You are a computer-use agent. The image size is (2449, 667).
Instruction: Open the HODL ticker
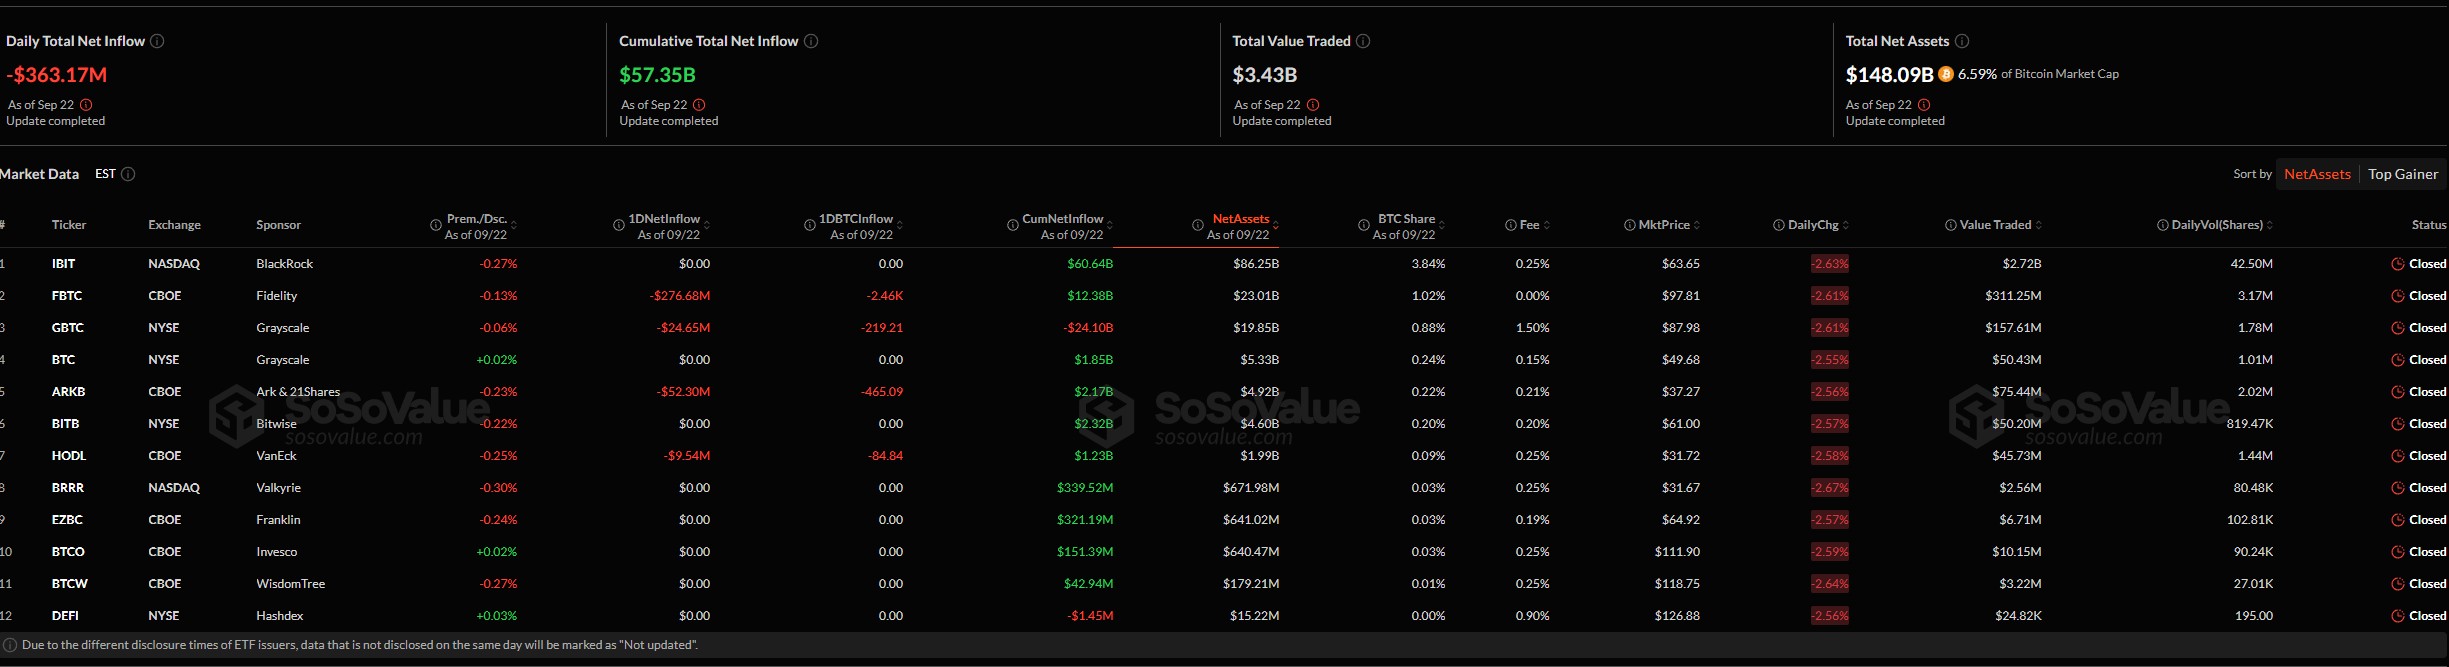(69, 456)
